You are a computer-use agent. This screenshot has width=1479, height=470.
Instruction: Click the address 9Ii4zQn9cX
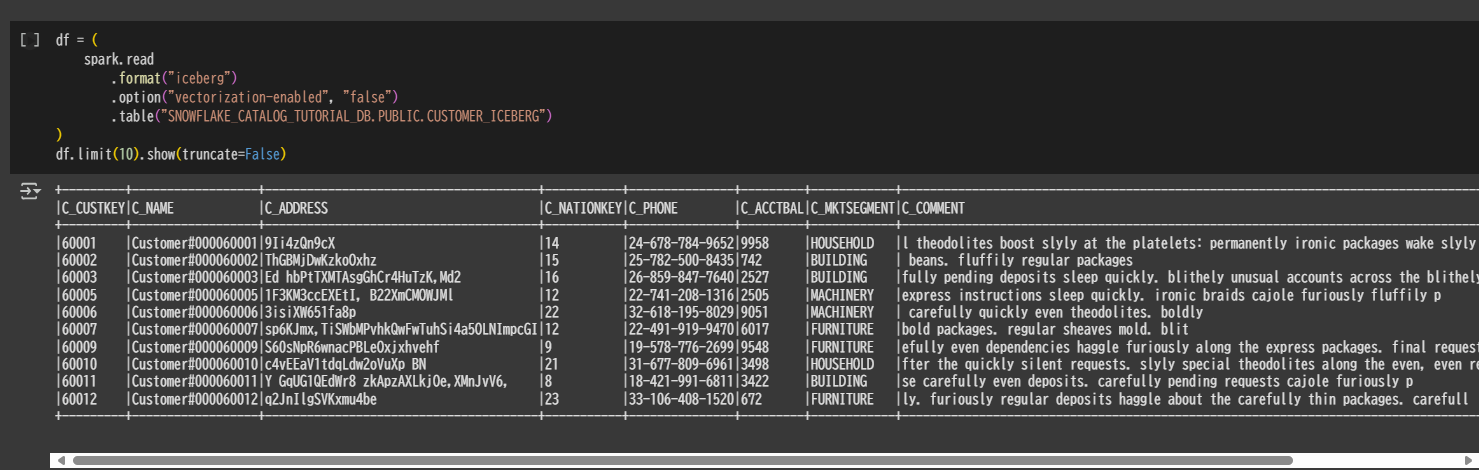click(x=299, y=243)
